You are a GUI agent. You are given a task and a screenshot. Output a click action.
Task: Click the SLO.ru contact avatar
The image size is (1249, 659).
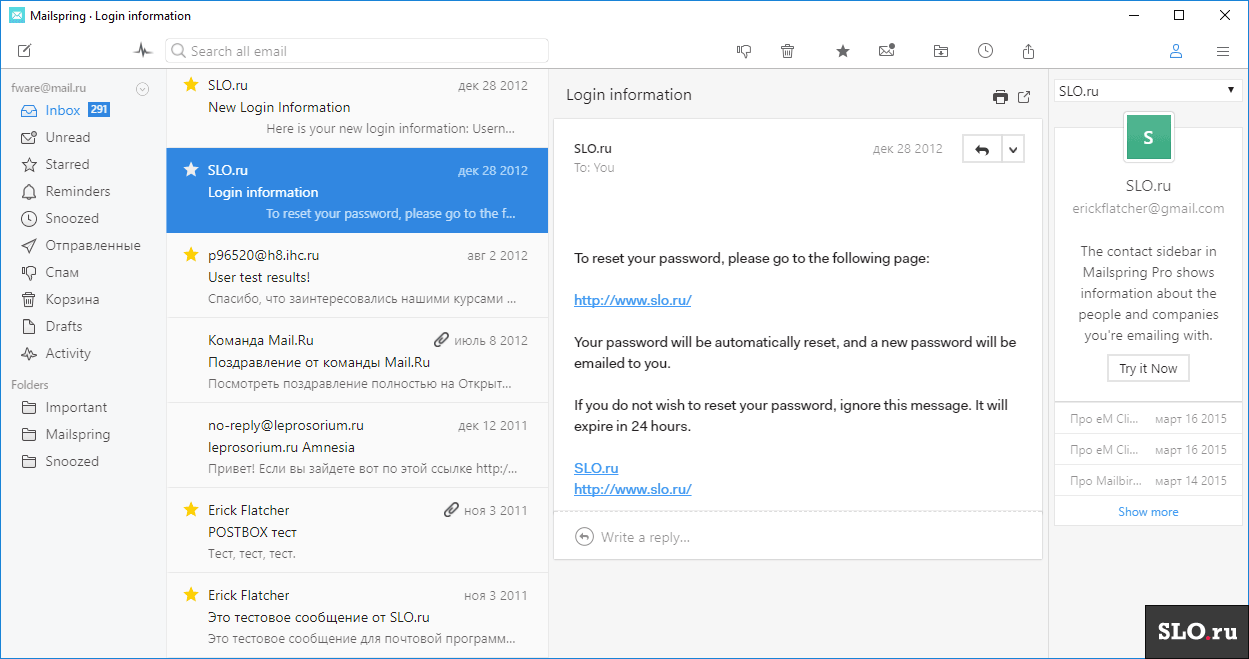click(x=1148, y=138)
